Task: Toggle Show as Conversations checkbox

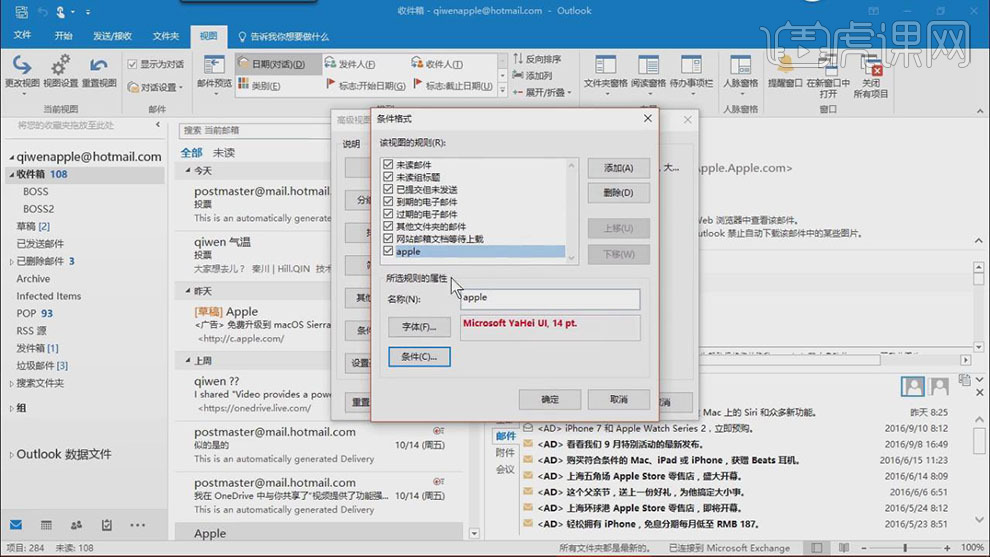Action: [x=132, y=64]
